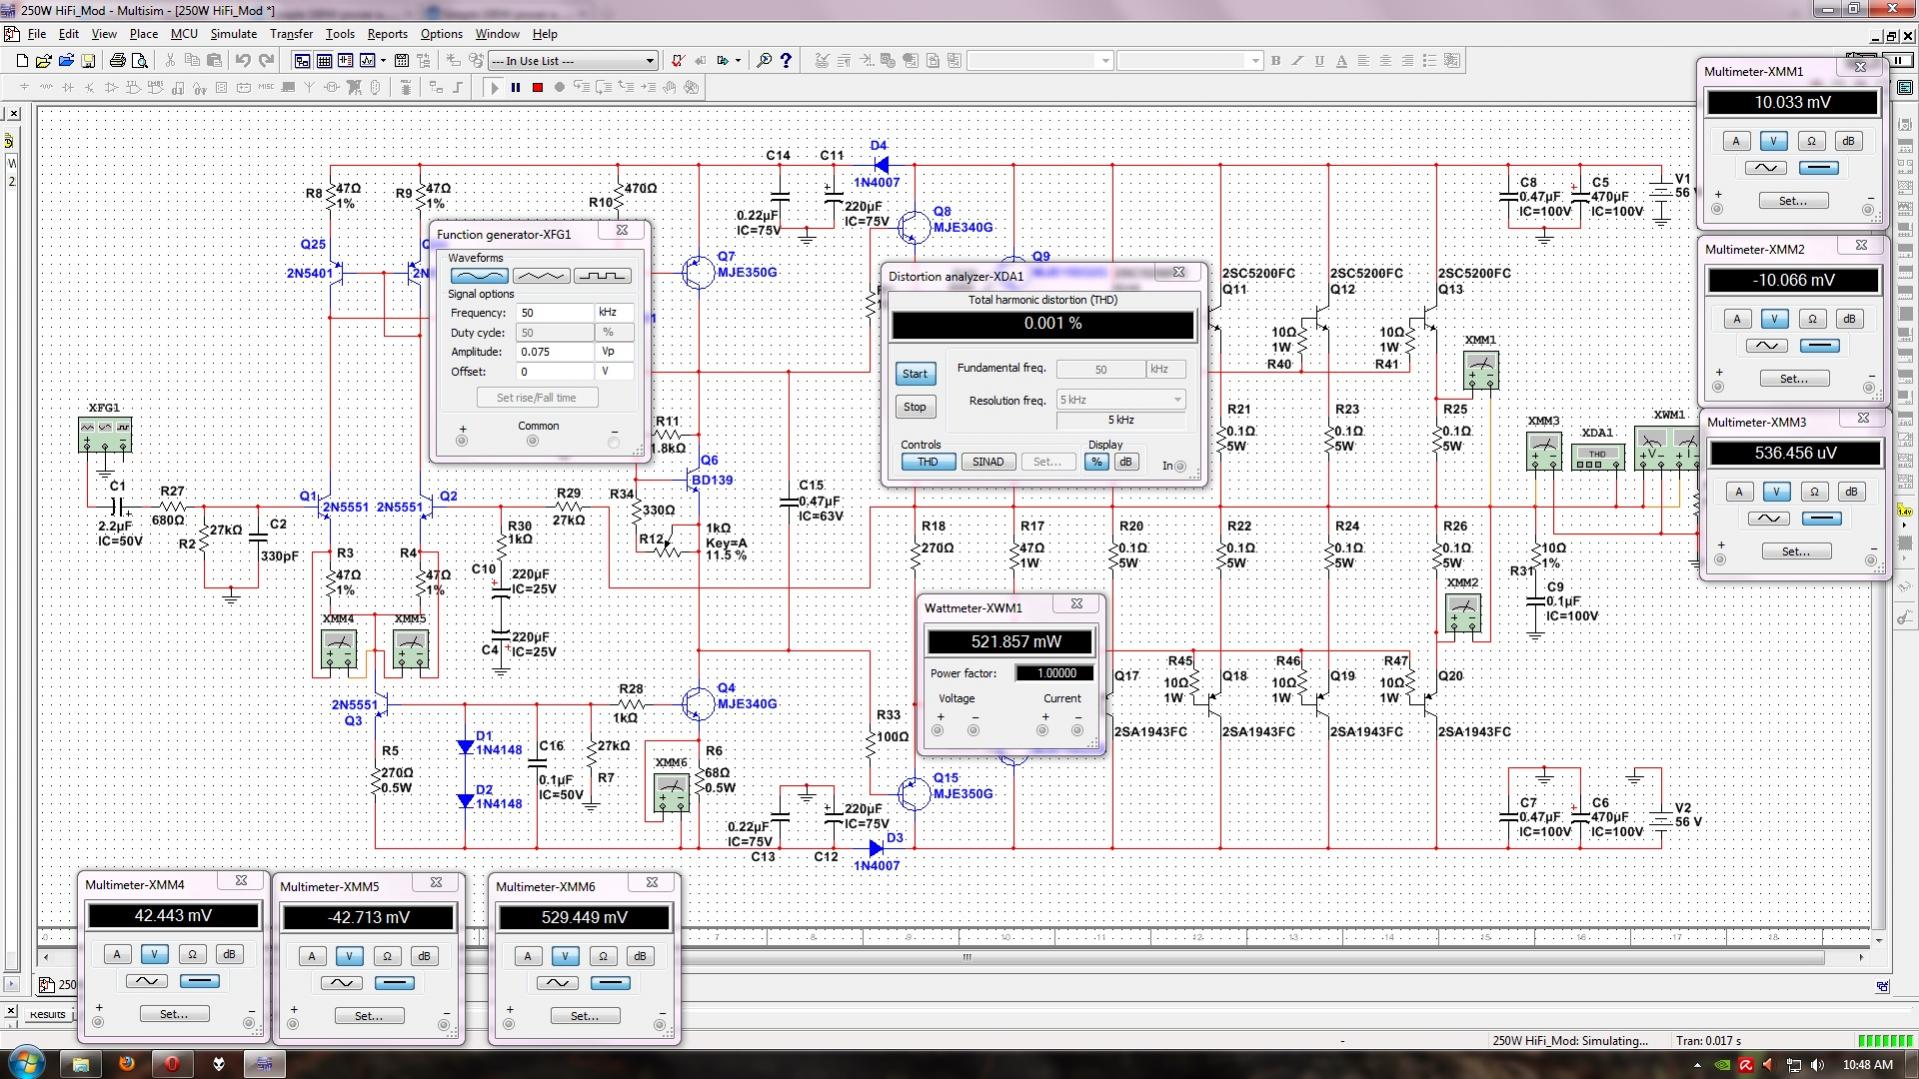This screenshot has width=1919, height=1079.
Task: Open the offset unit V selector
Action: (614, 372)
